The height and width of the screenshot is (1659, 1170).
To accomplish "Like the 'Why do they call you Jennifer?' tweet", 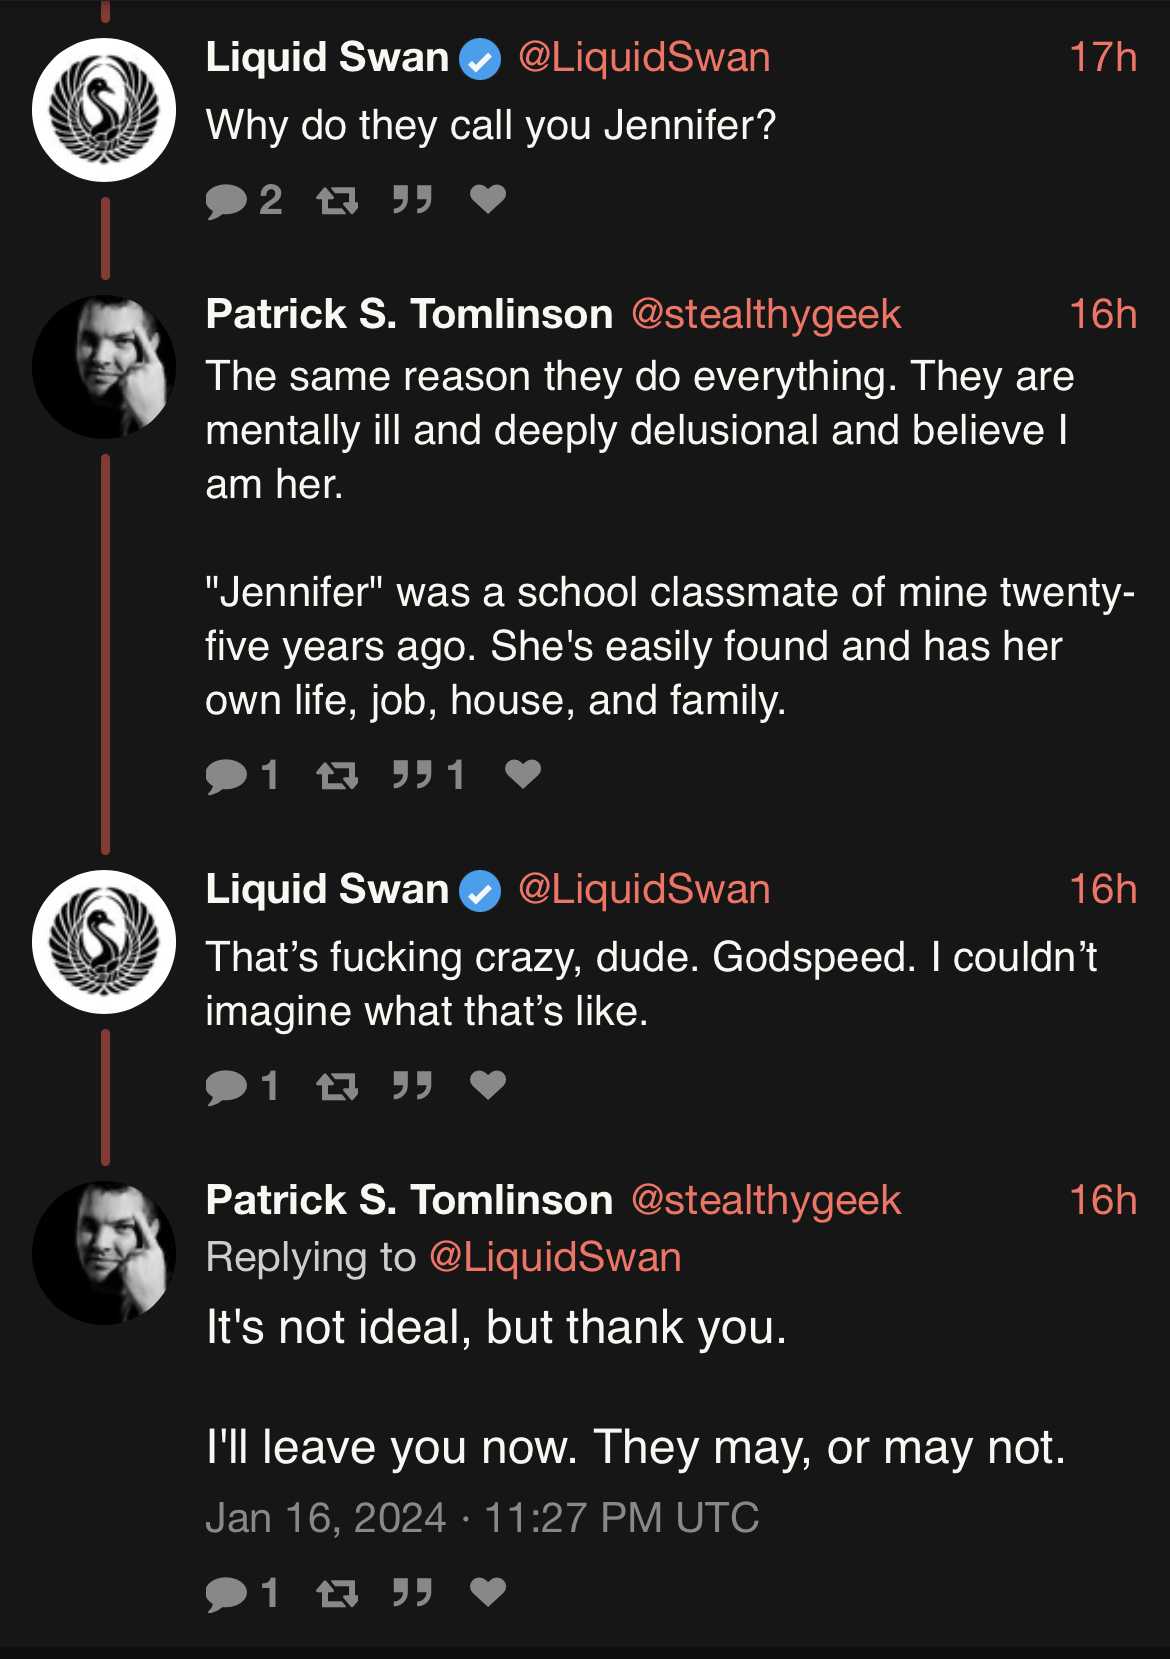I will click(x=488, y=200).
